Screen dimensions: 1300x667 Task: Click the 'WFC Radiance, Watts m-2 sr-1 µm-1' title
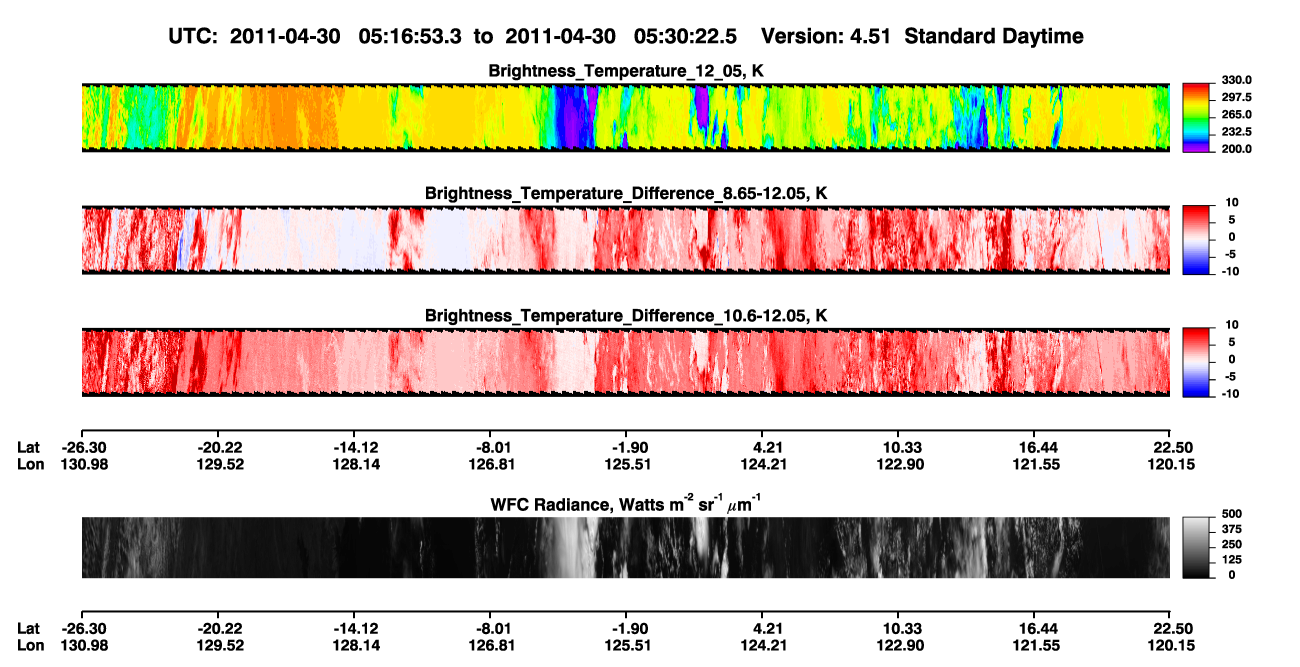coord(626,503)
